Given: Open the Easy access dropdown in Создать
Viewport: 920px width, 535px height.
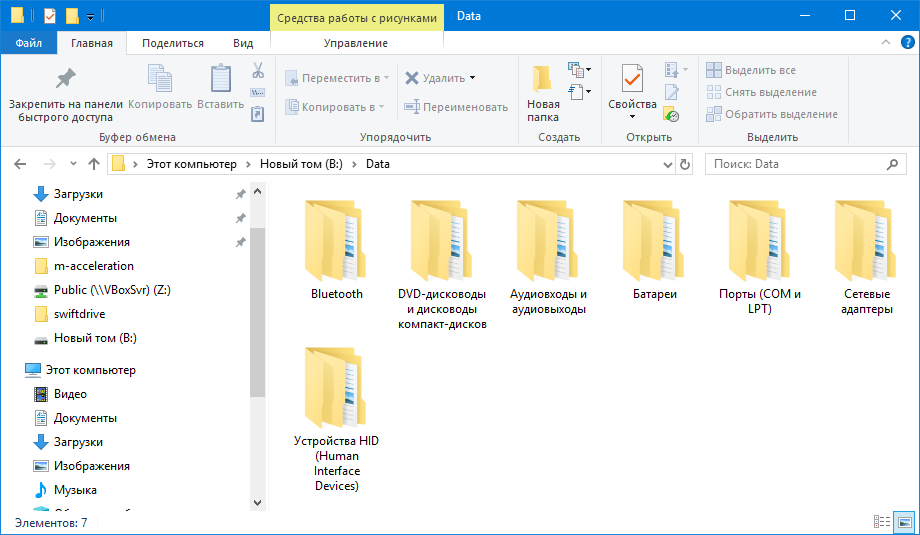Looking at the screenshot, I should pos(579,92).
